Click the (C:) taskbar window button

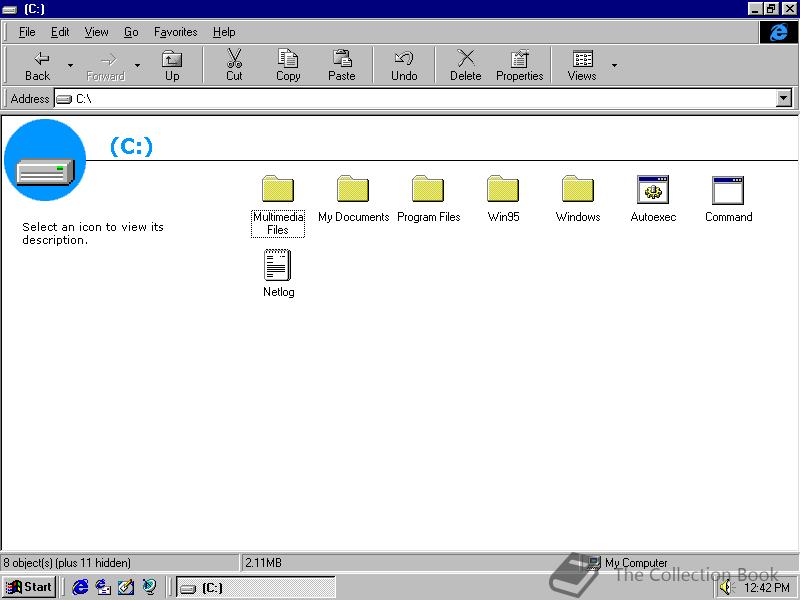(x=256, y=587)
